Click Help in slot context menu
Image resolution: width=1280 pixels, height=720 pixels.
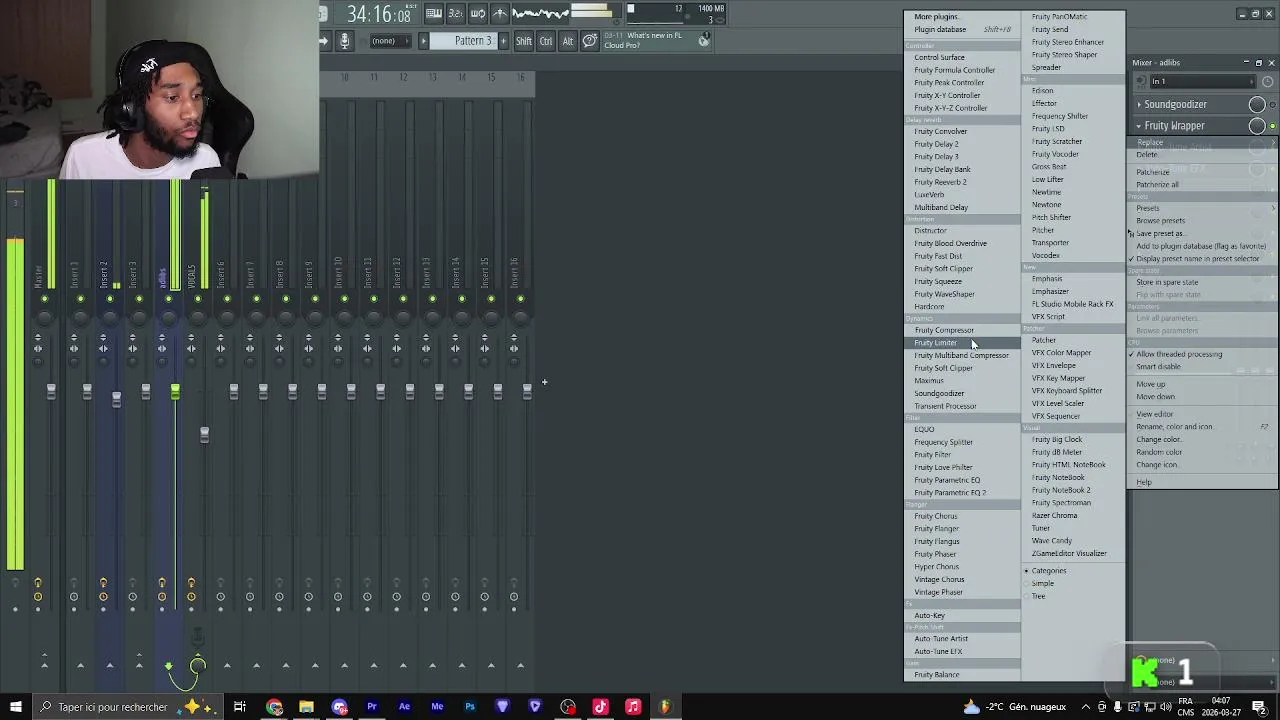[1203, 482]
